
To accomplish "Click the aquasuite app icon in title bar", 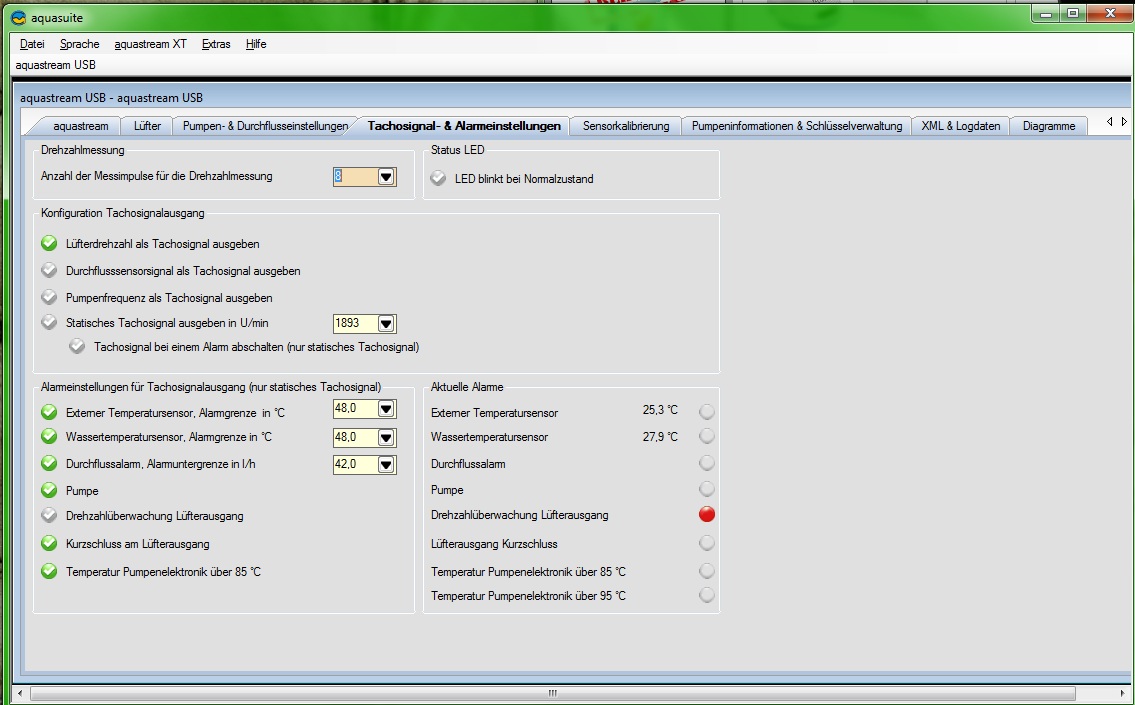I will [19, 17].
